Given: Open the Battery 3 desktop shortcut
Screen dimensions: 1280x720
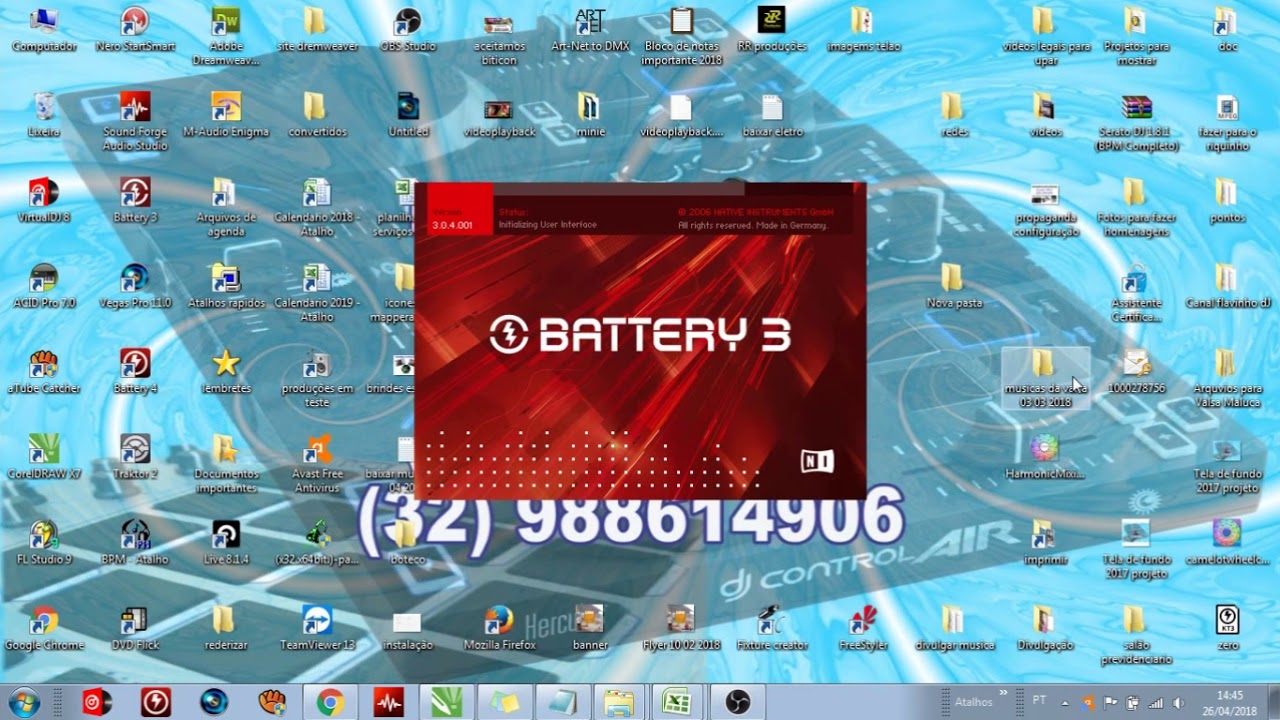Looking at the screenshot, I should click(135, 200).
